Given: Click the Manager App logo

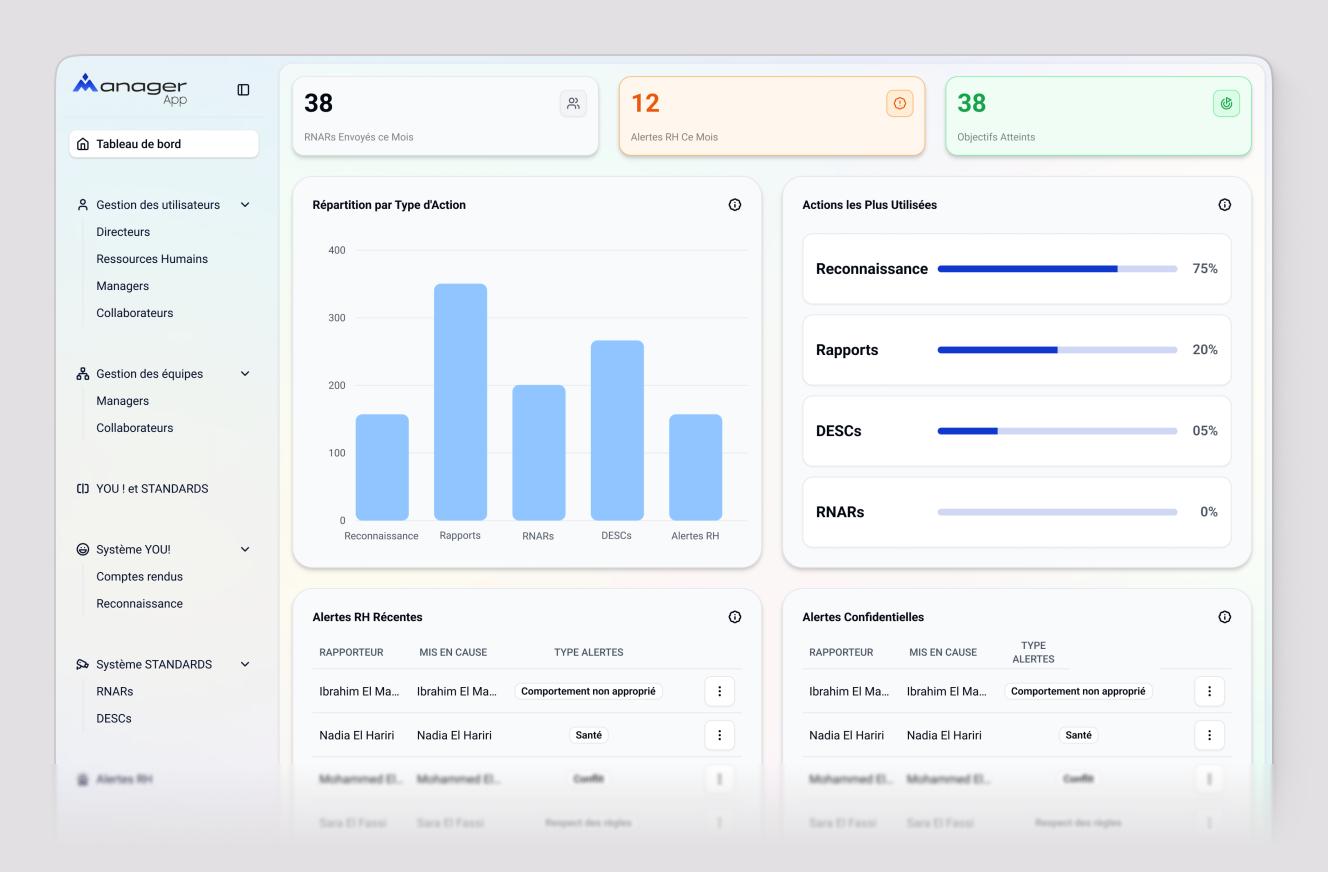Looking at the screenshot, I should pos(130,89).
